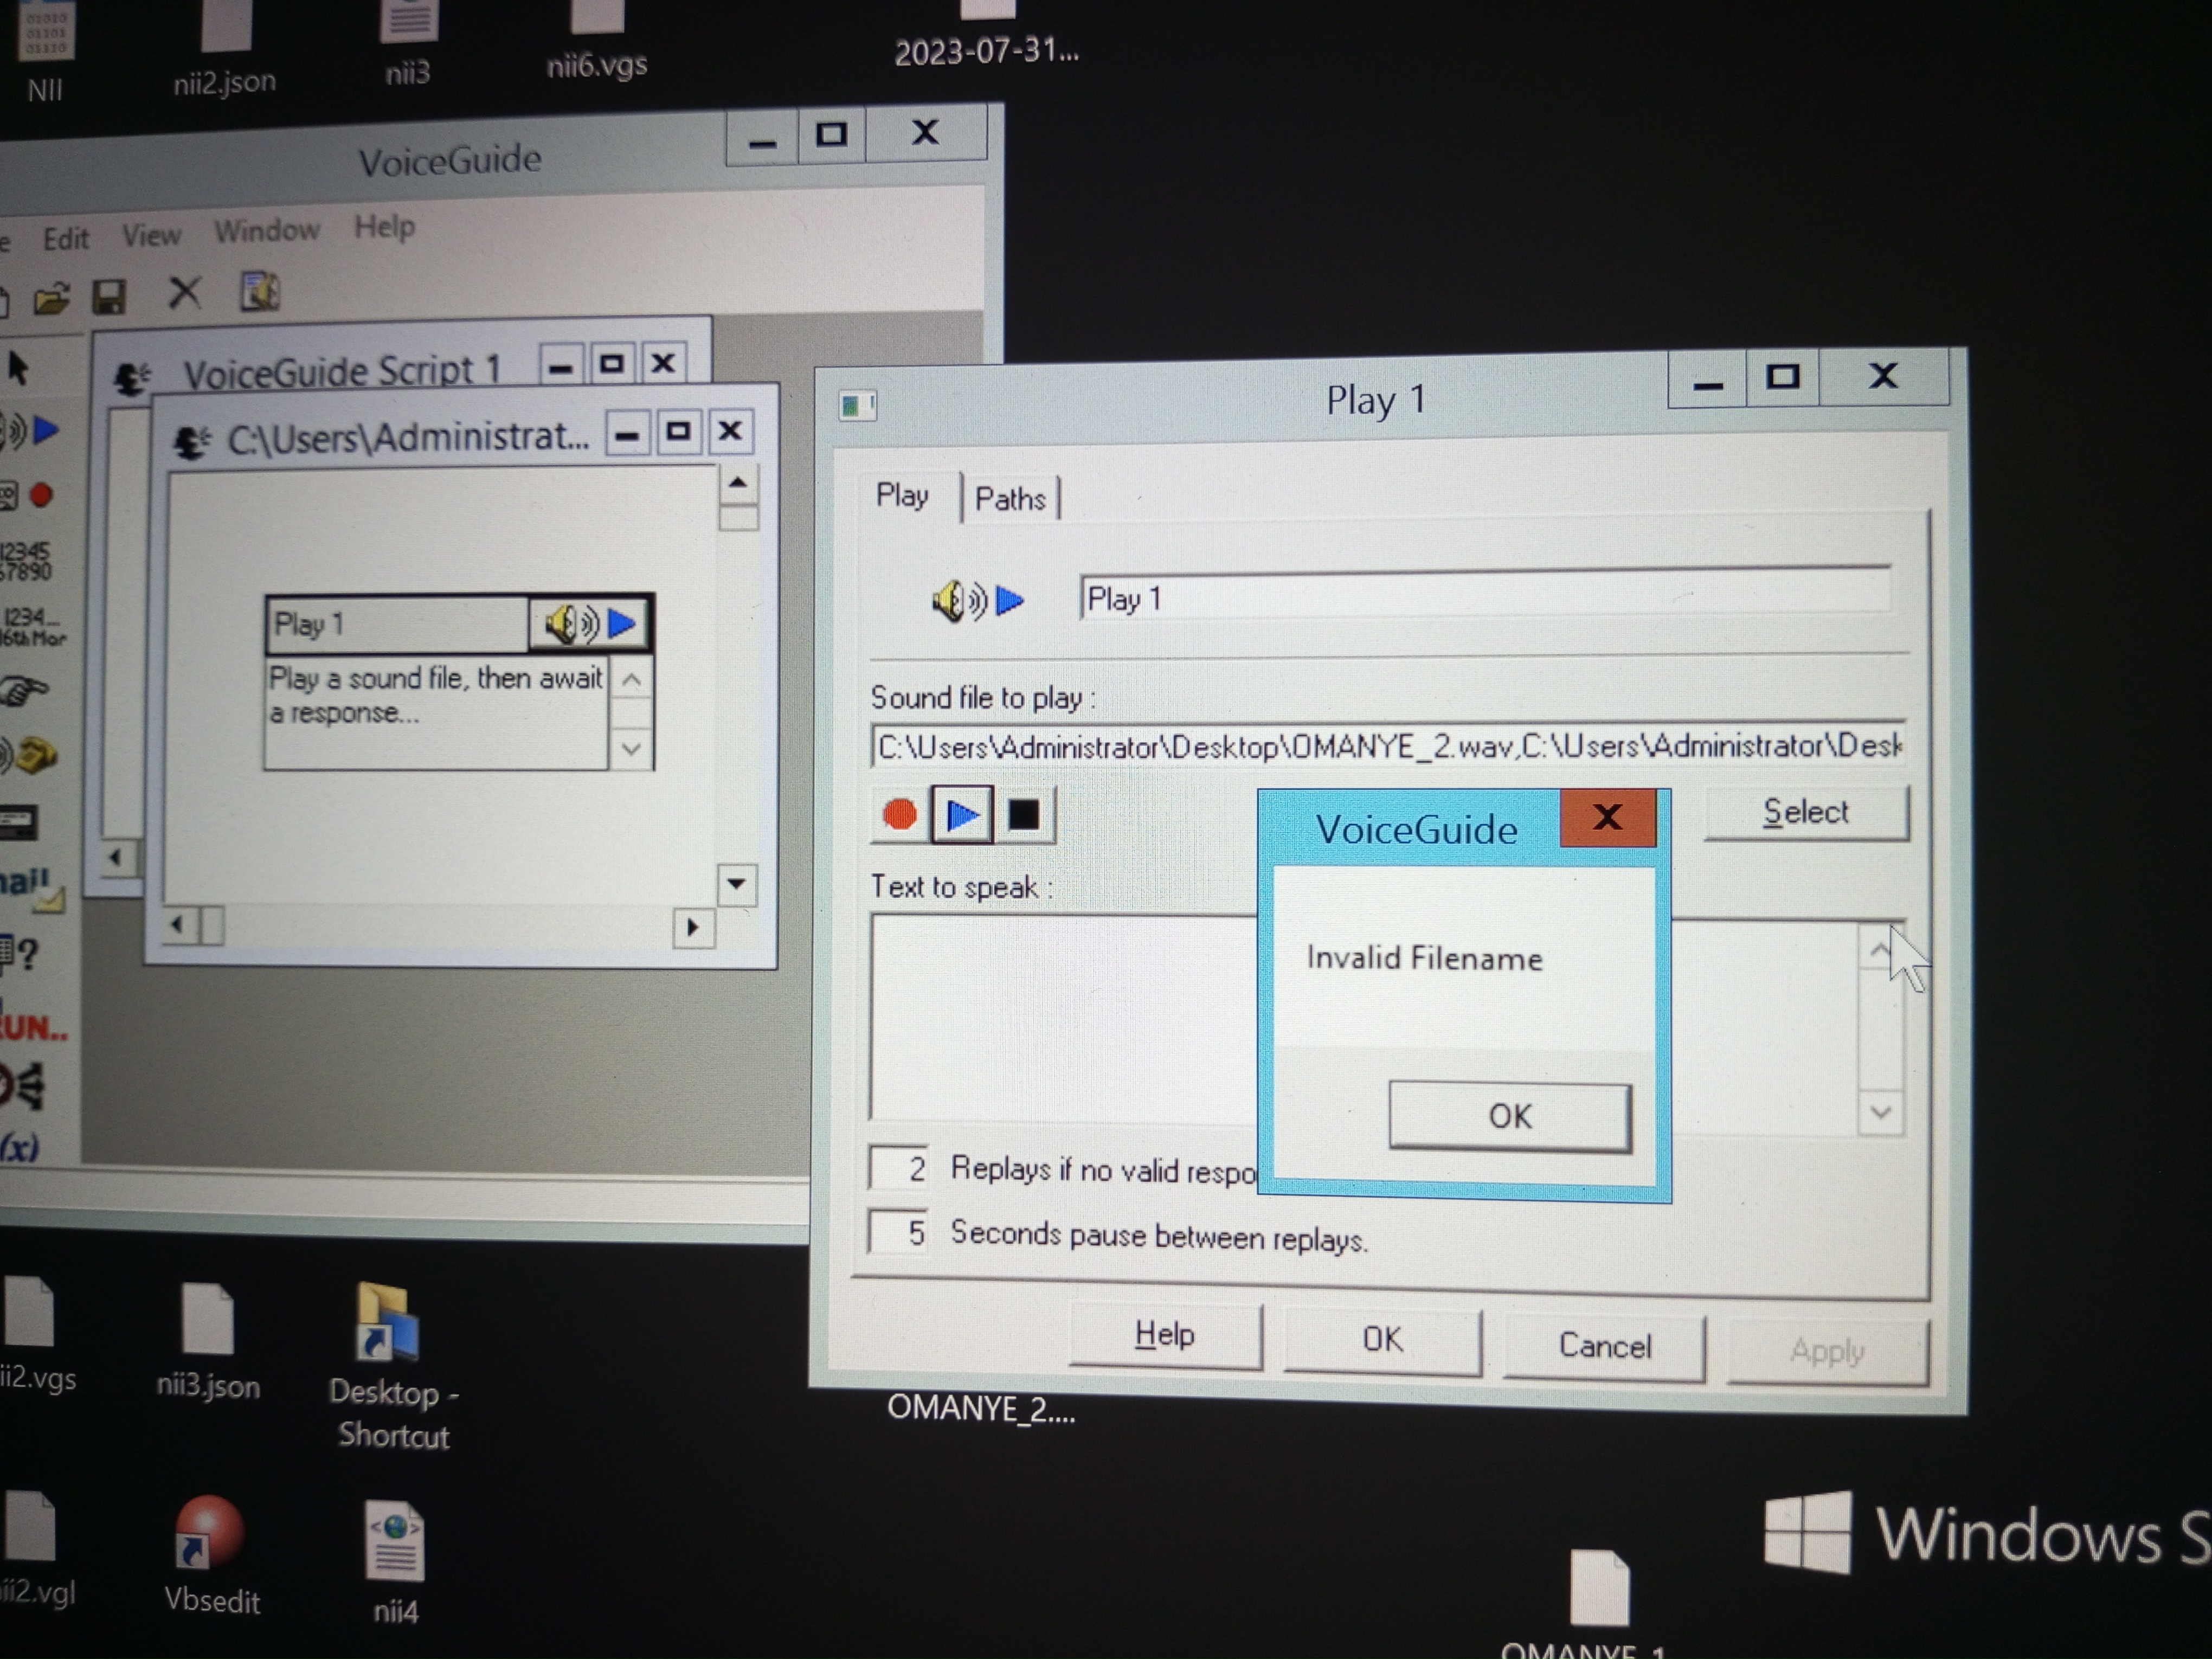
Task: Click Play 1 module description scroll down chevron
Action: (x=631, y=748)
